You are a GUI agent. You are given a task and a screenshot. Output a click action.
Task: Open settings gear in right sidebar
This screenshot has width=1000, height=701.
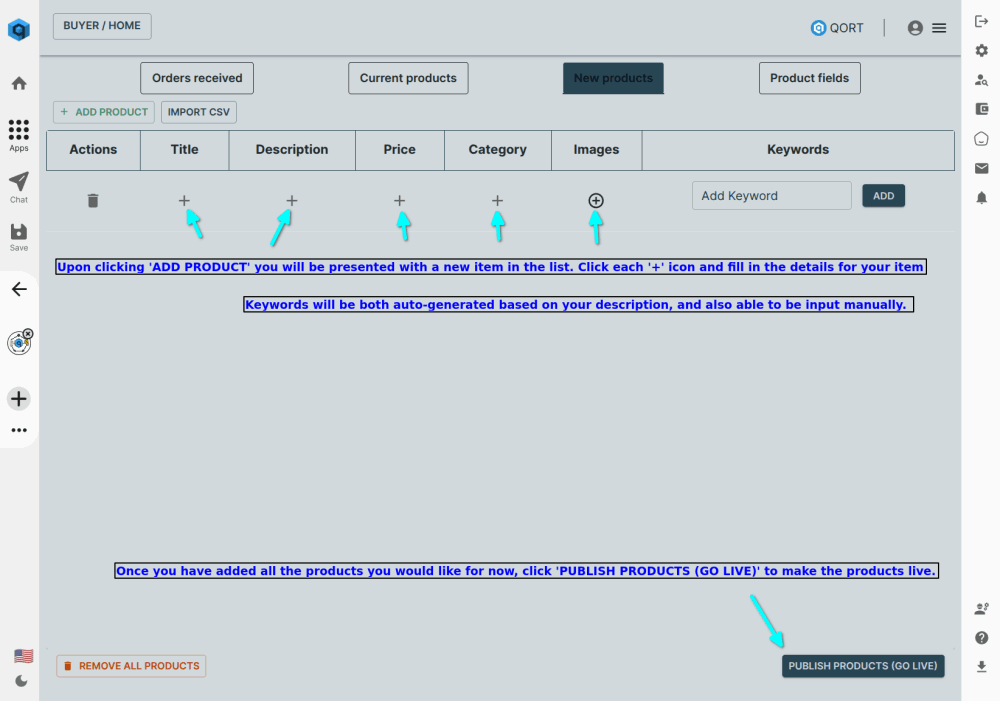tap(981, 50)
